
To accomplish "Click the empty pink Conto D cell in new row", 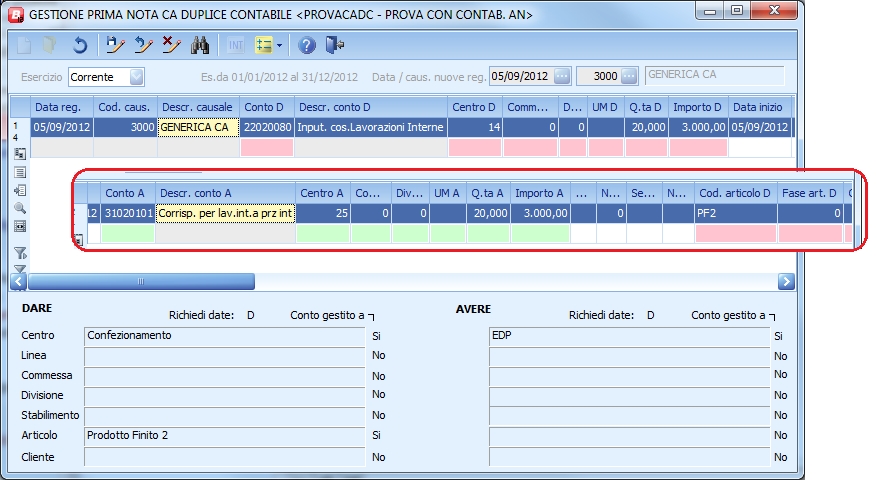I will tap(267, 148).
